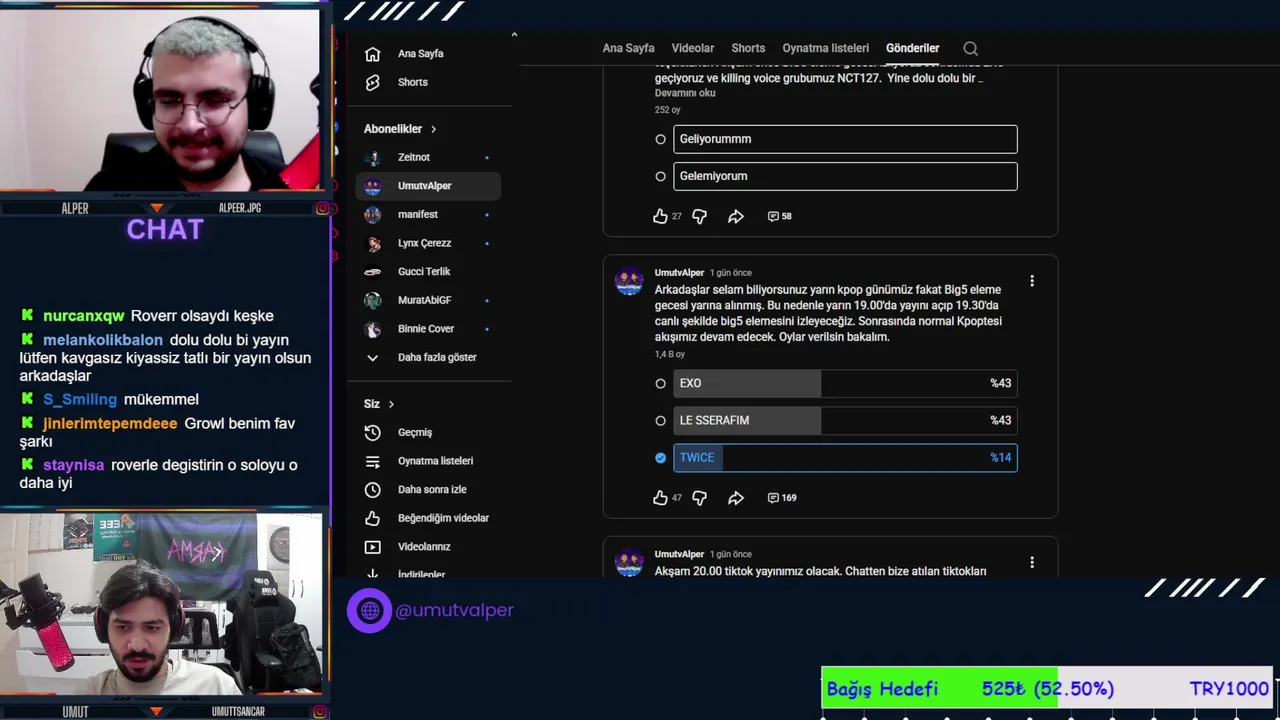Like the Geliyorummm poll post

pos(660,216)
